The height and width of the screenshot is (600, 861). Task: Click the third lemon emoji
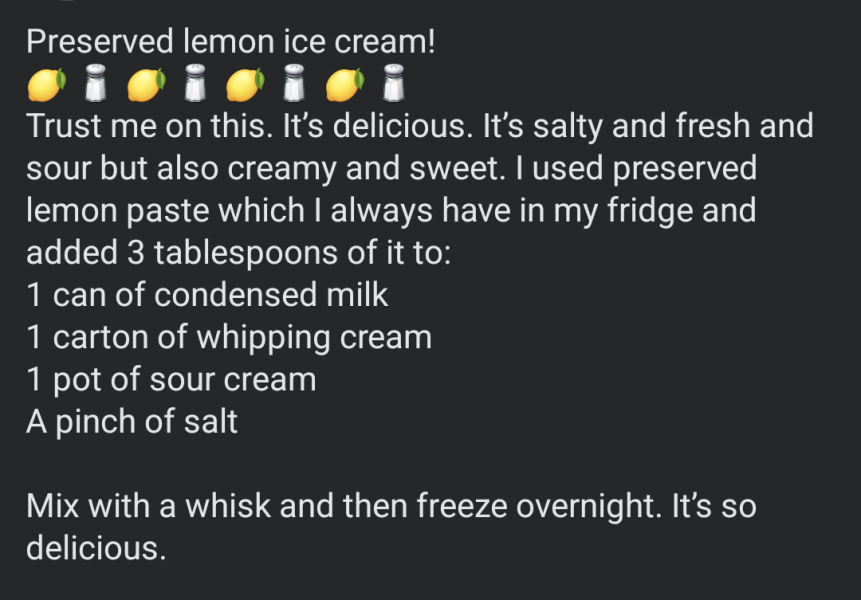tap(245, 85)
